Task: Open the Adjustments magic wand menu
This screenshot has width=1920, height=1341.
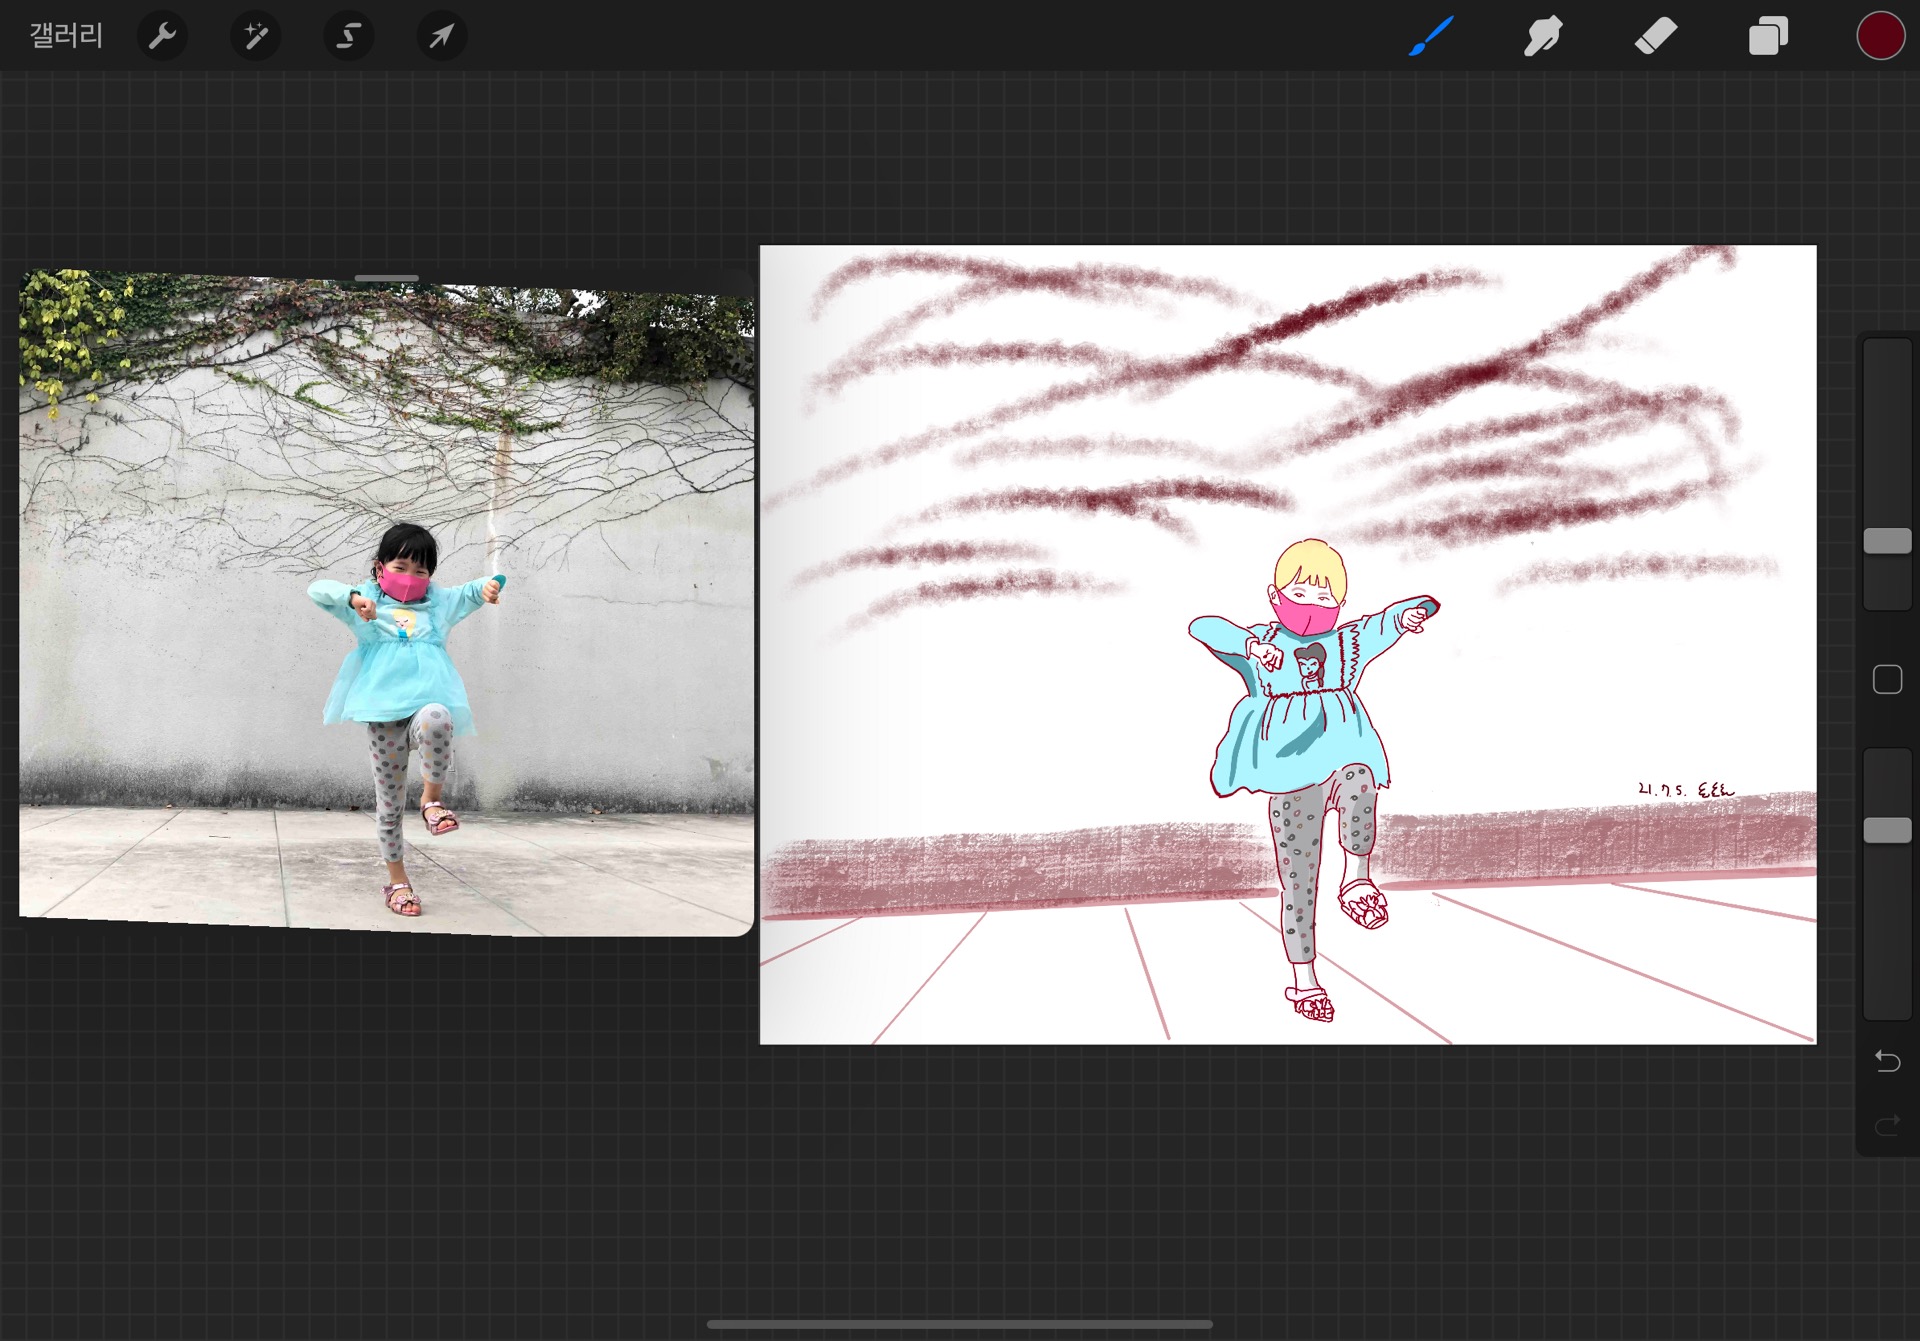Action: (255, 37)
